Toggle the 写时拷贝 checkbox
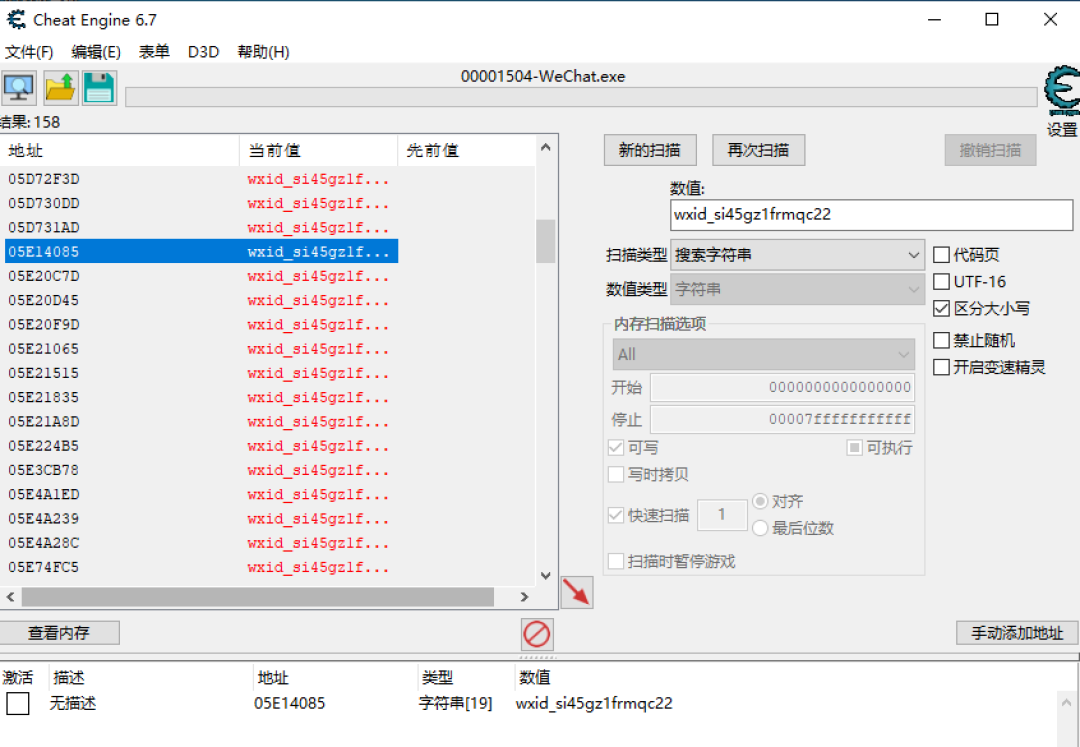Screen dimensions: 1080x747 (616, 474)
